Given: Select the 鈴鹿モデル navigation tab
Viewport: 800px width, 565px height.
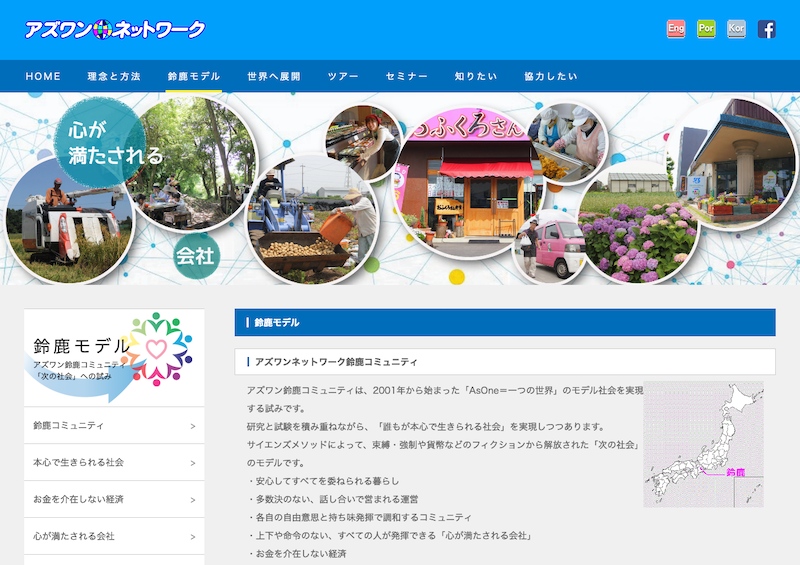Looking at the screenshot, I should [194, 76].
